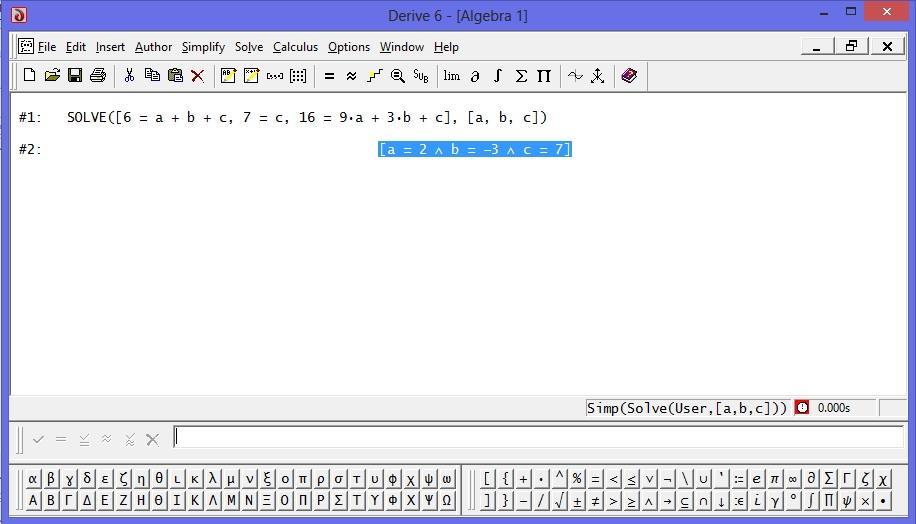Insert infinity ∞ symbol from palette
Viewport: 916px width, 524px height.
pos(793,479)
